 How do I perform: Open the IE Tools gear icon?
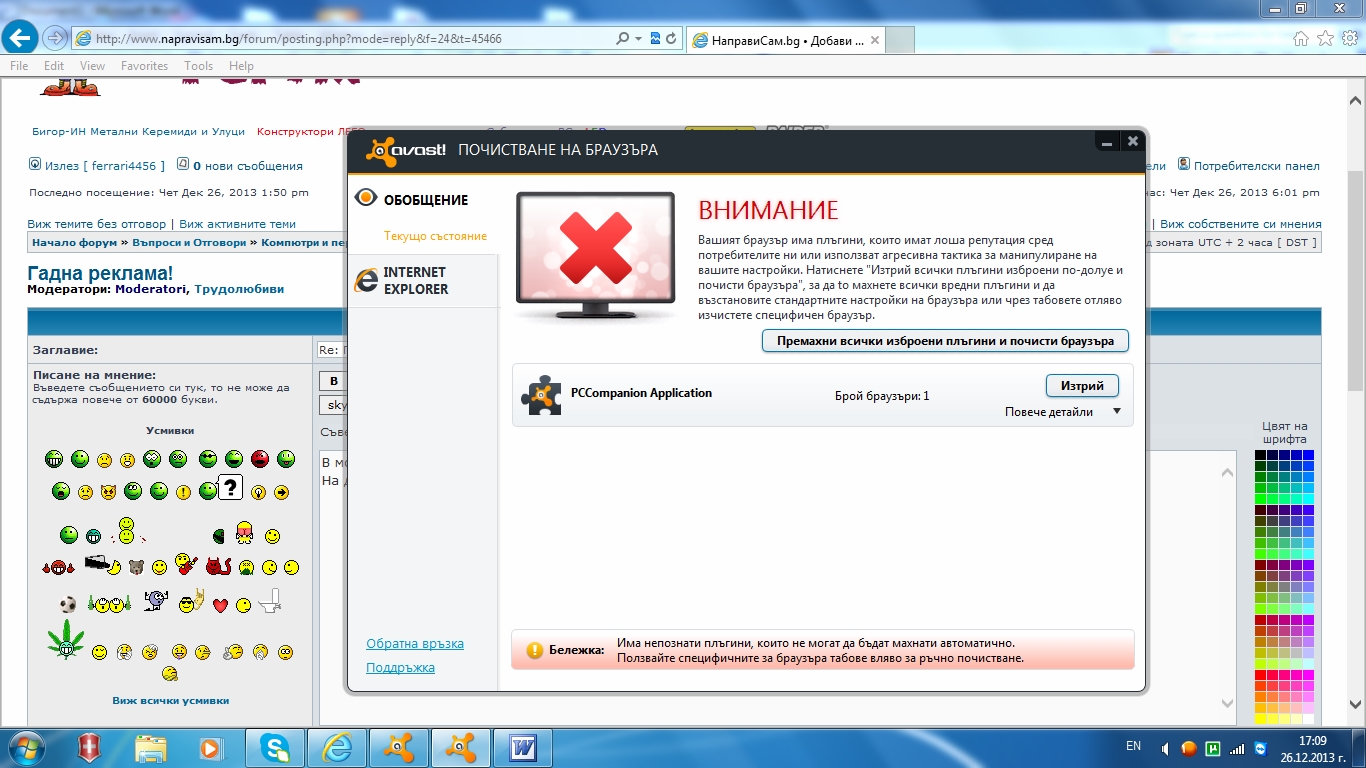pyautogui.click(x=1349, y=39)
